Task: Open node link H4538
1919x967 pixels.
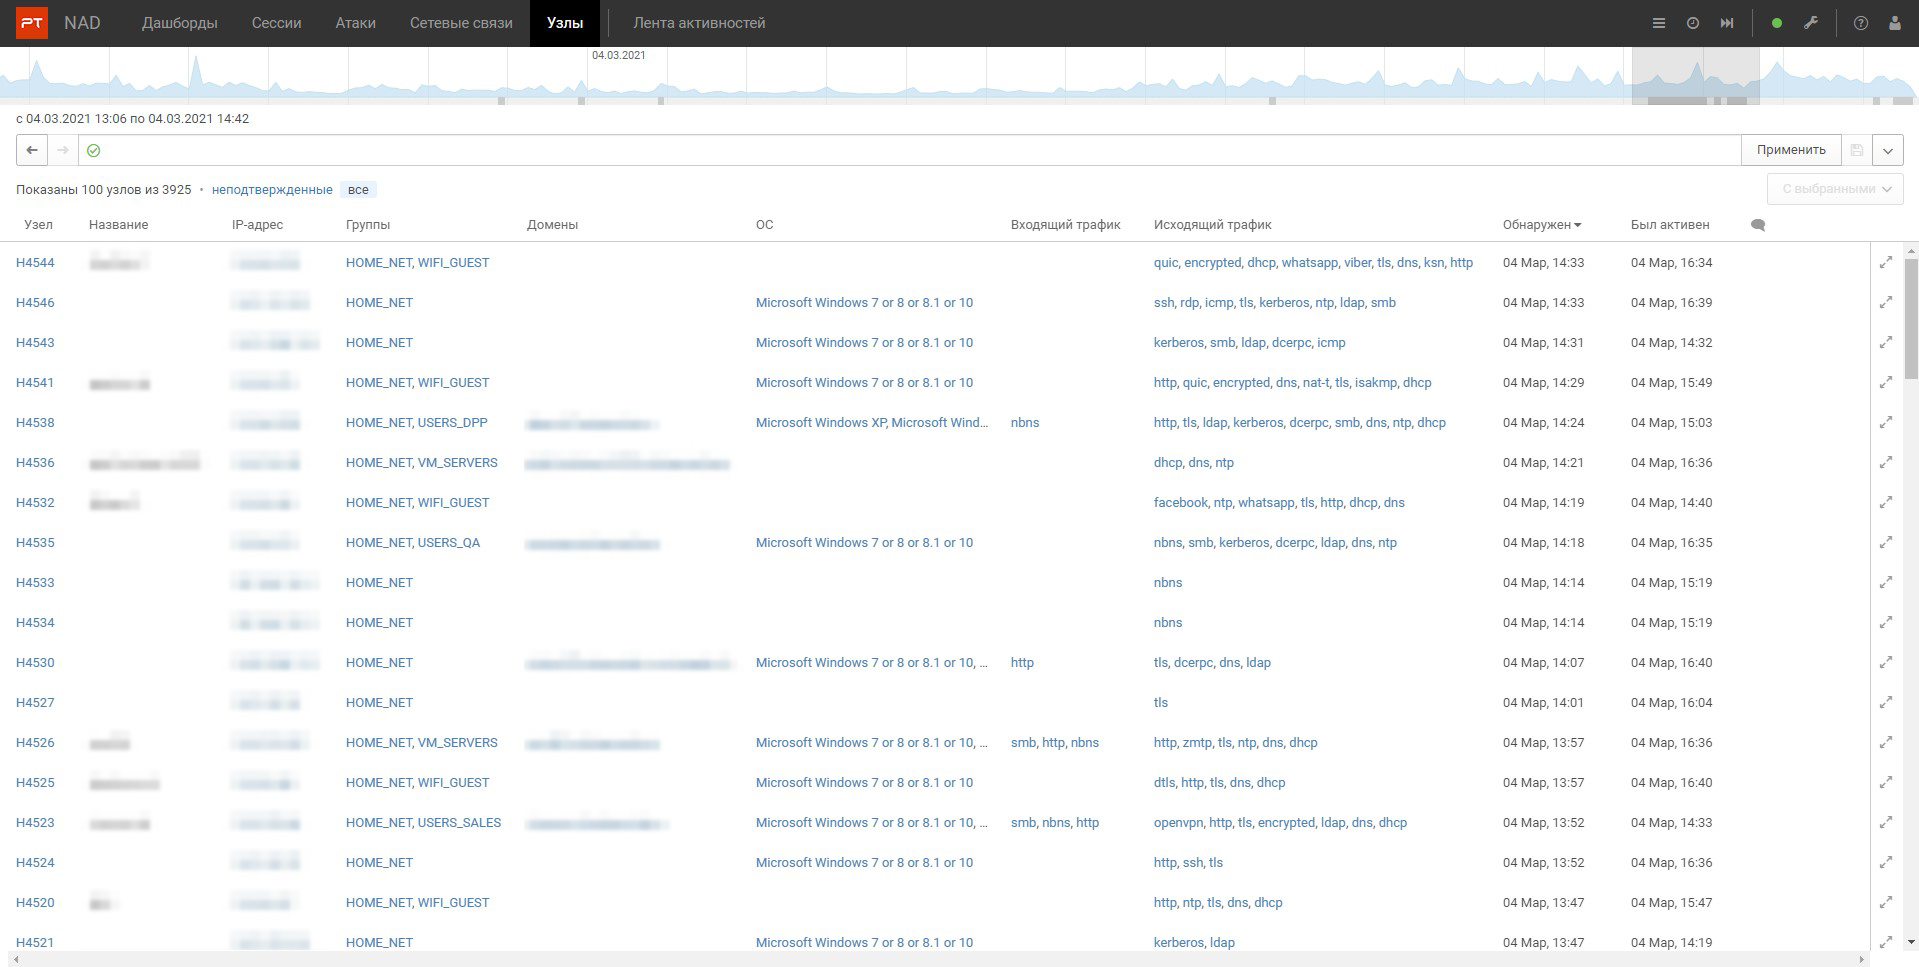Action: (x=35, y=423)
